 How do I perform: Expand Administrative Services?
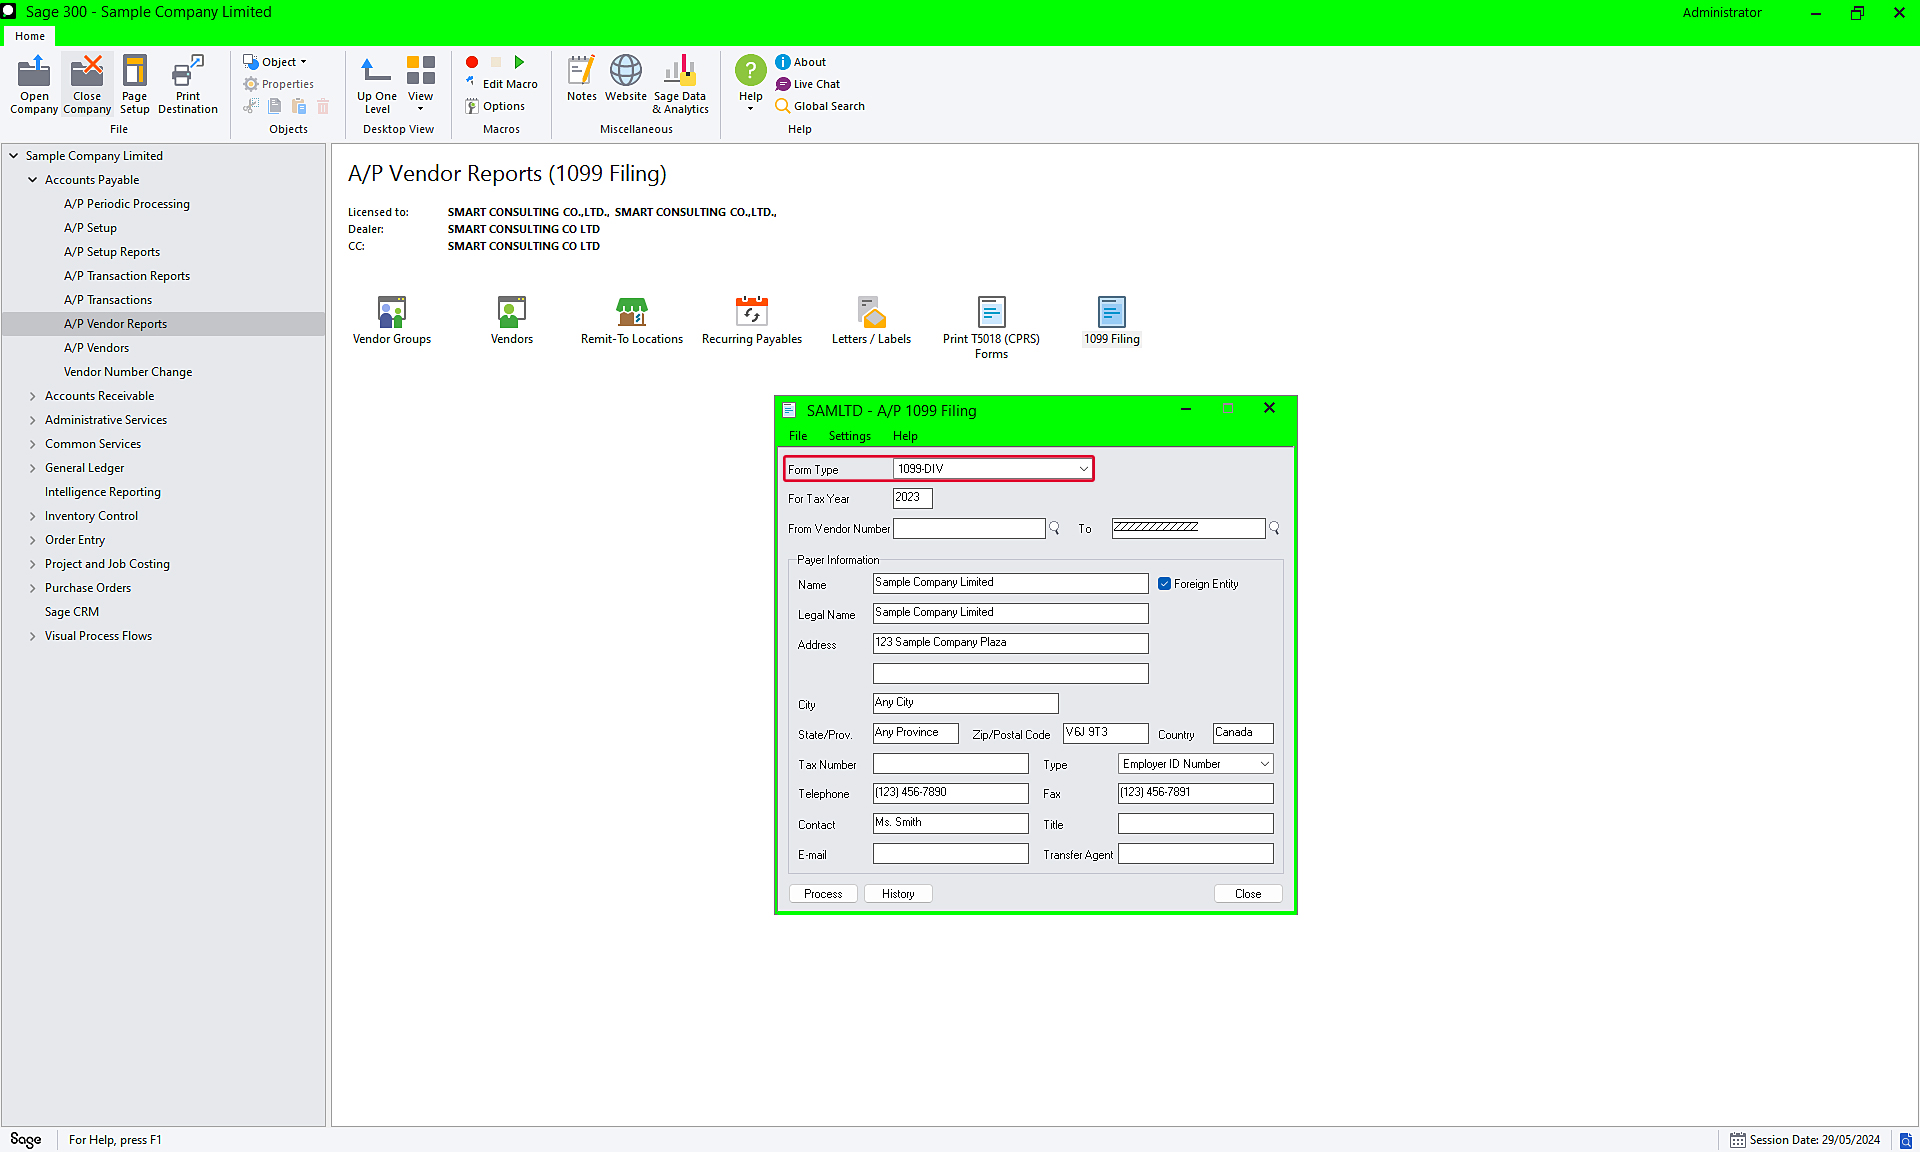[x=33, y=420]
